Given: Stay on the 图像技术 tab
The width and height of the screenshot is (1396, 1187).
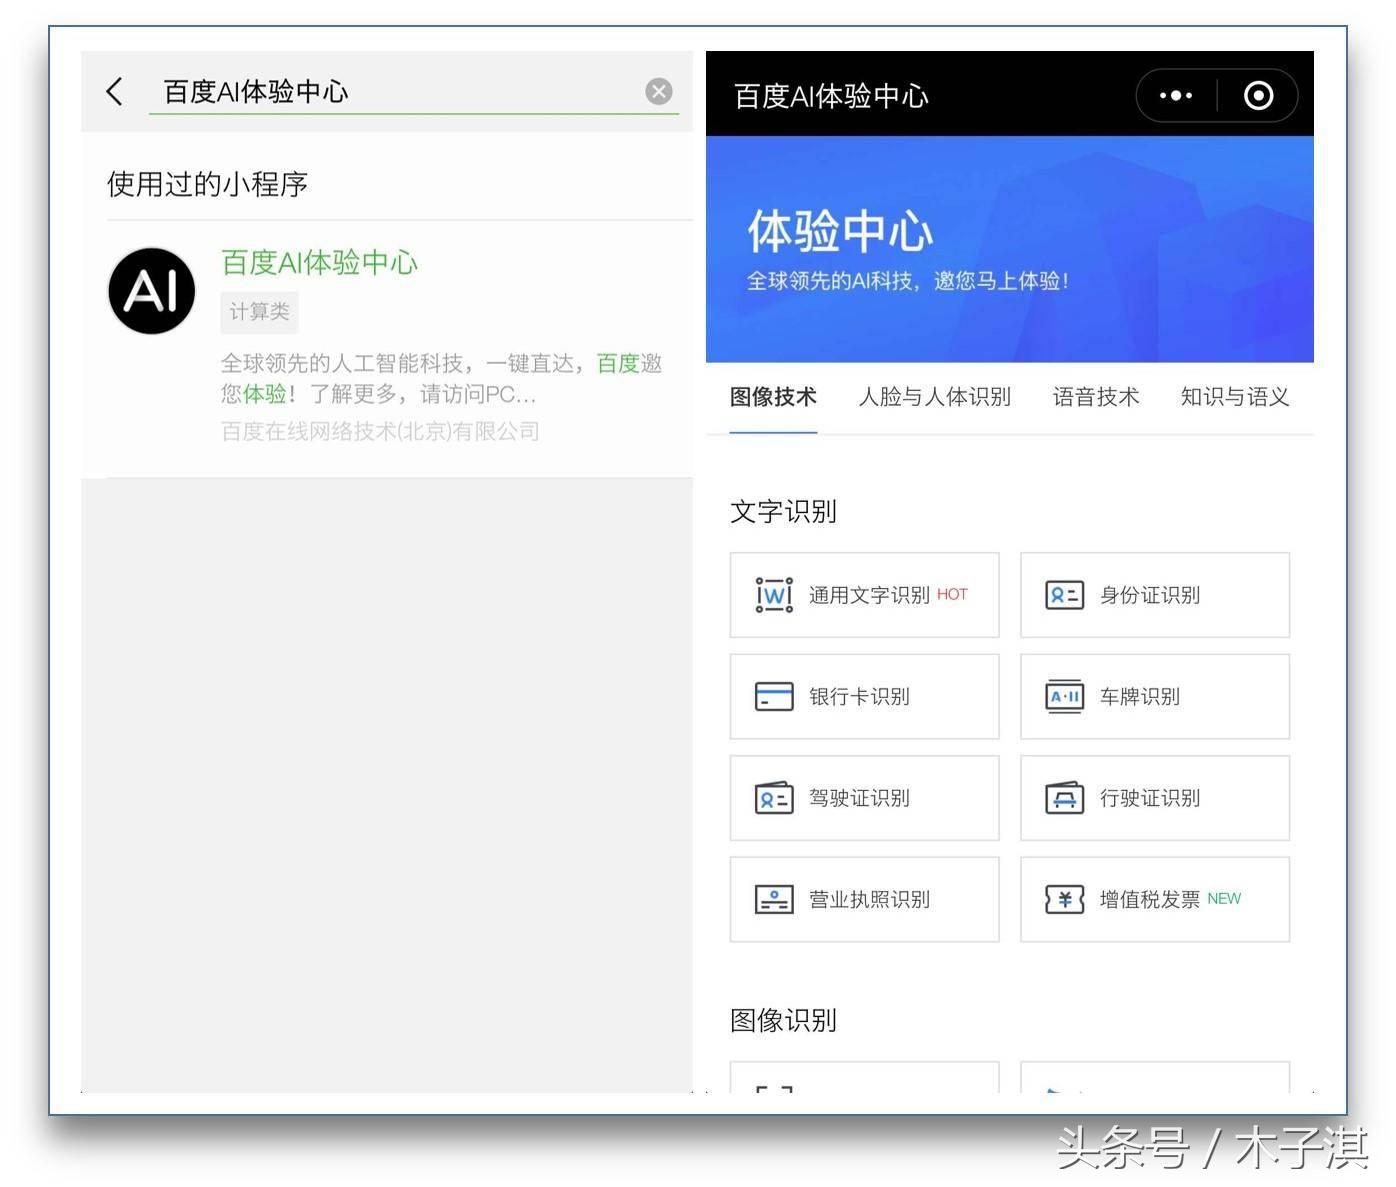Looking at the screenshot, I should (x=772, y=397).
